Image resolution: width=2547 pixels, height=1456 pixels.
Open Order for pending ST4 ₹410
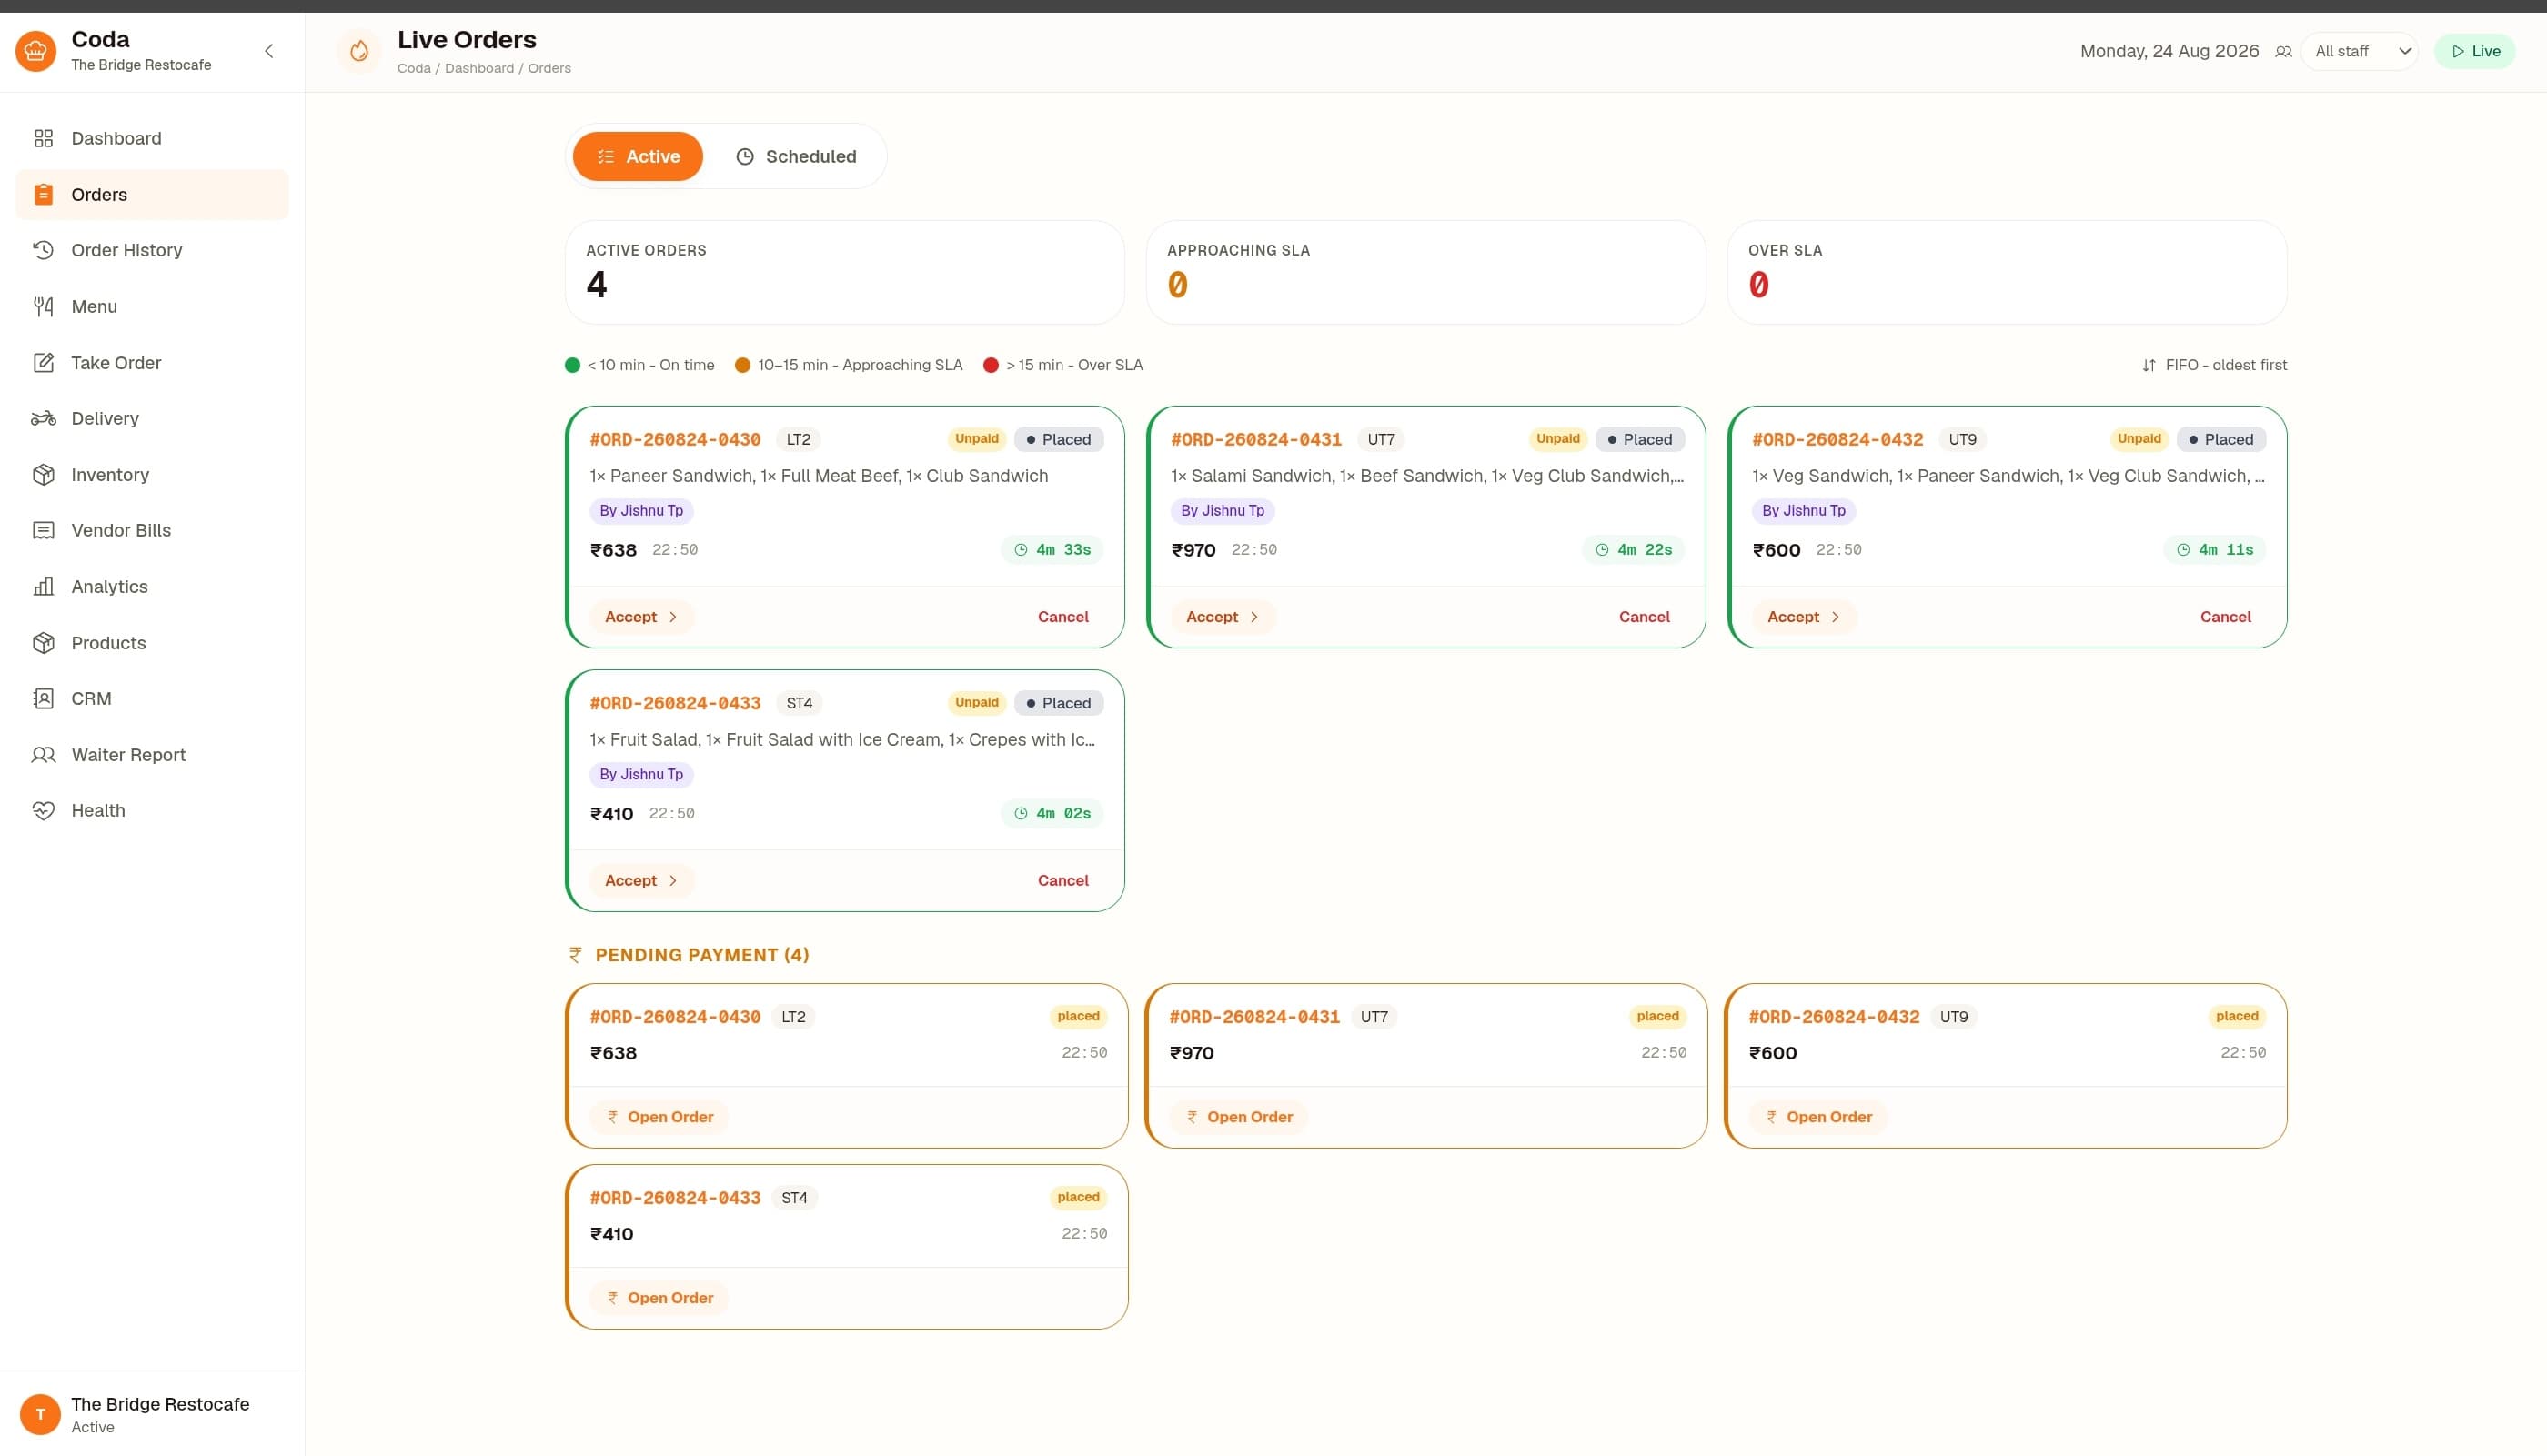click(659, 1298)
